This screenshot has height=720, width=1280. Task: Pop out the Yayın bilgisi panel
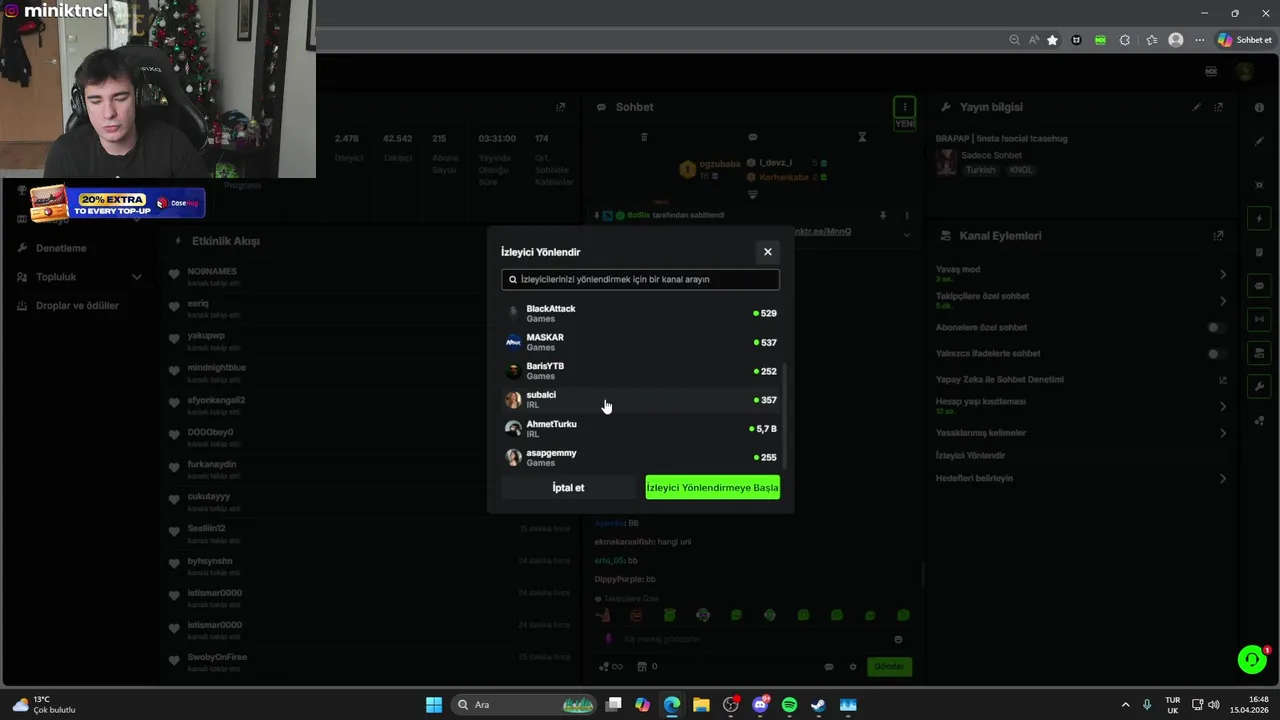1218,107
